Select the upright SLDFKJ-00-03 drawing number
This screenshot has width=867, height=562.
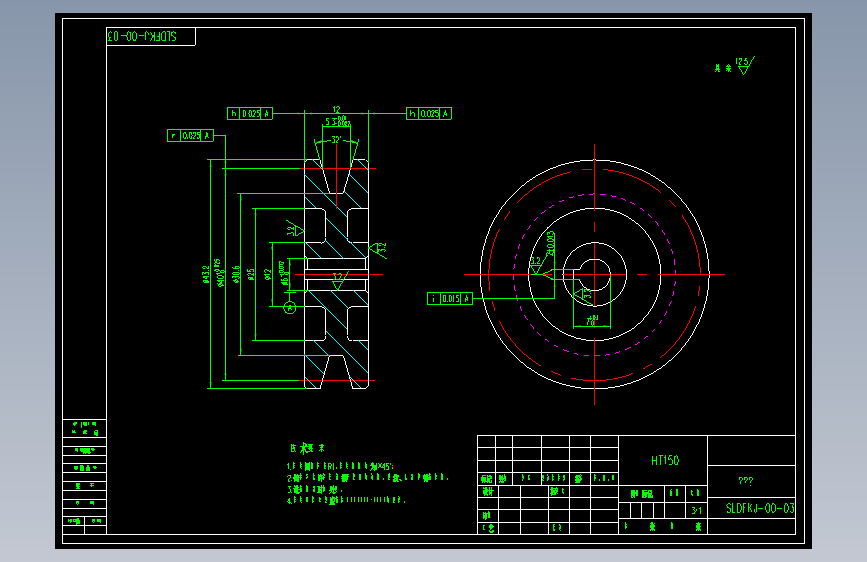760,508
